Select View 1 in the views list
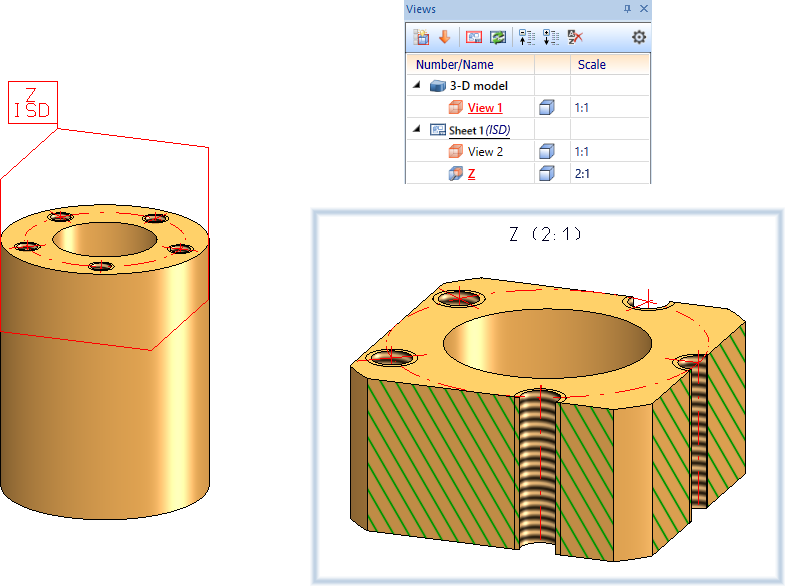This screenshot has width=785, height=586. click(485, 108)
